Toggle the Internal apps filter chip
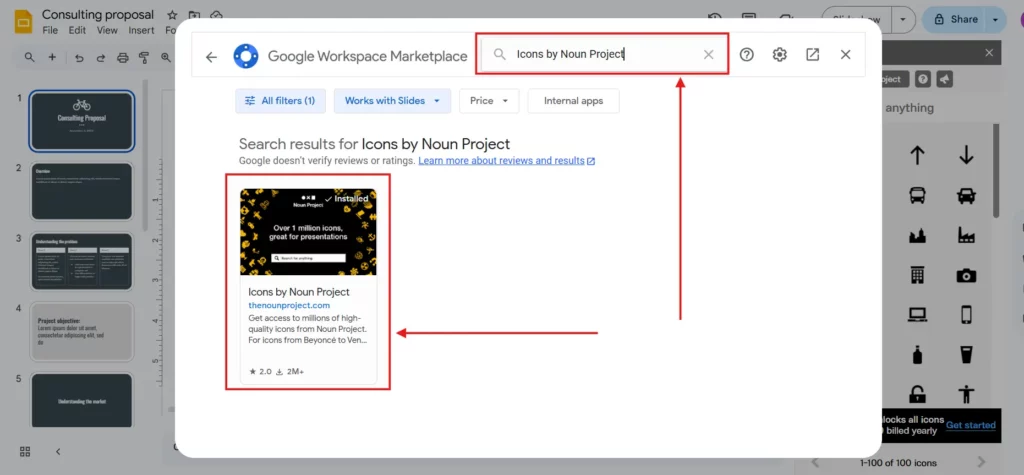 click(574, 101)
